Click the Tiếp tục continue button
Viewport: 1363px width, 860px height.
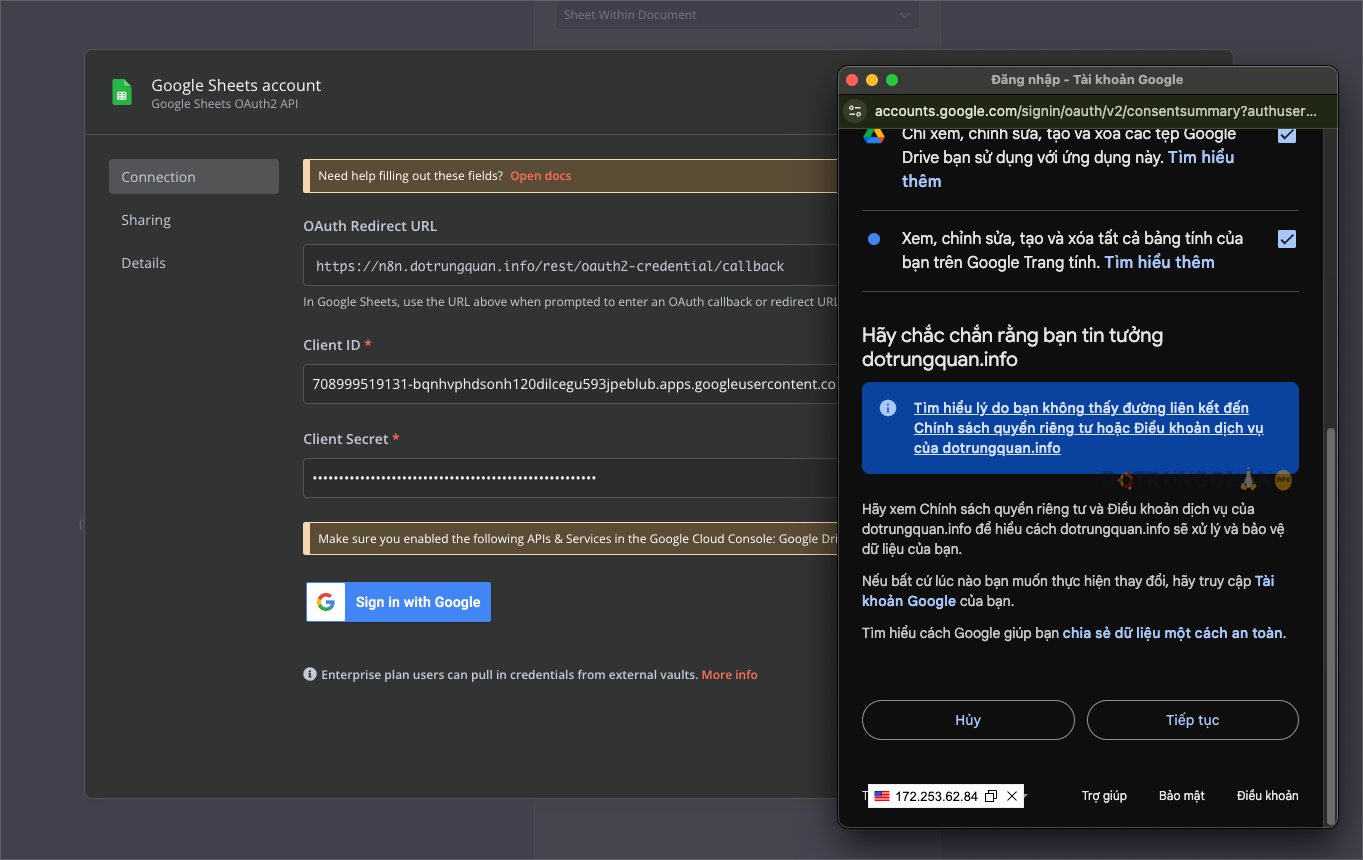tap(1193, 720)
